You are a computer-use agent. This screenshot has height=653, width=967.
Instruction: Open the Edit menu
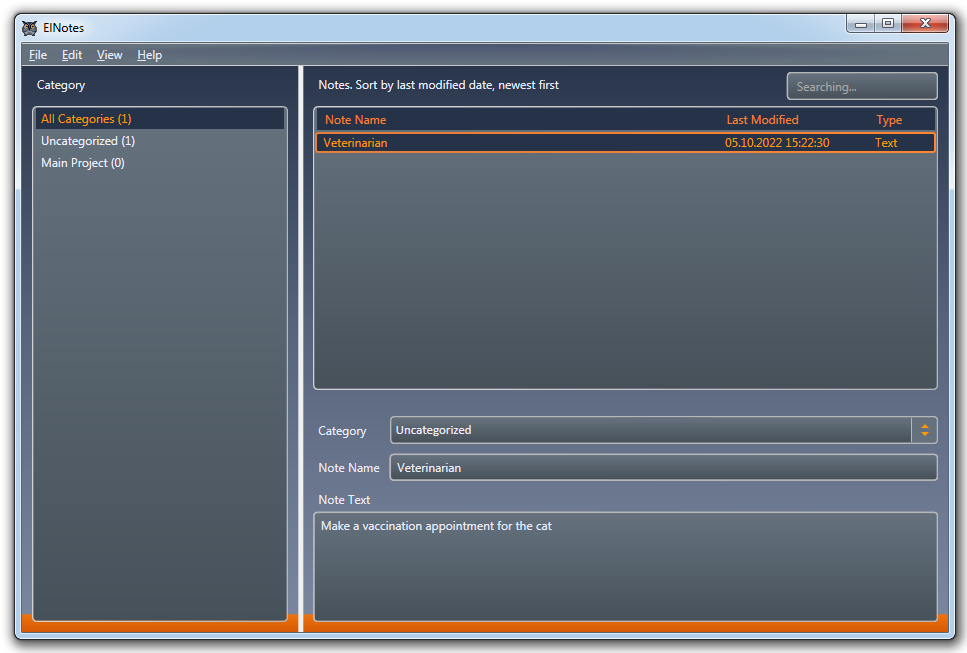(72, 55)
